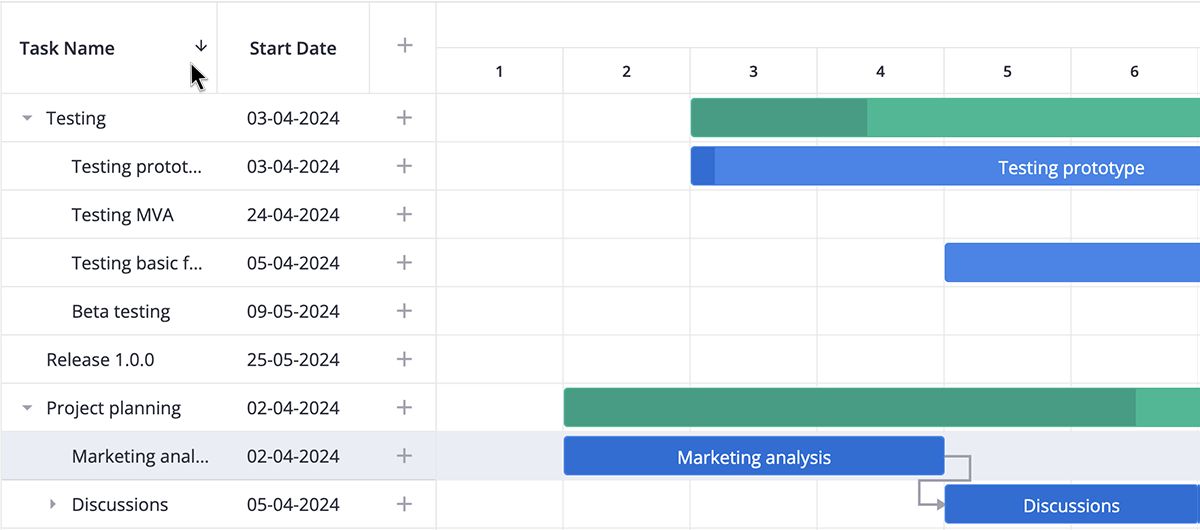
Task: Click the plus icon for Beta testing
Action: 404,311
